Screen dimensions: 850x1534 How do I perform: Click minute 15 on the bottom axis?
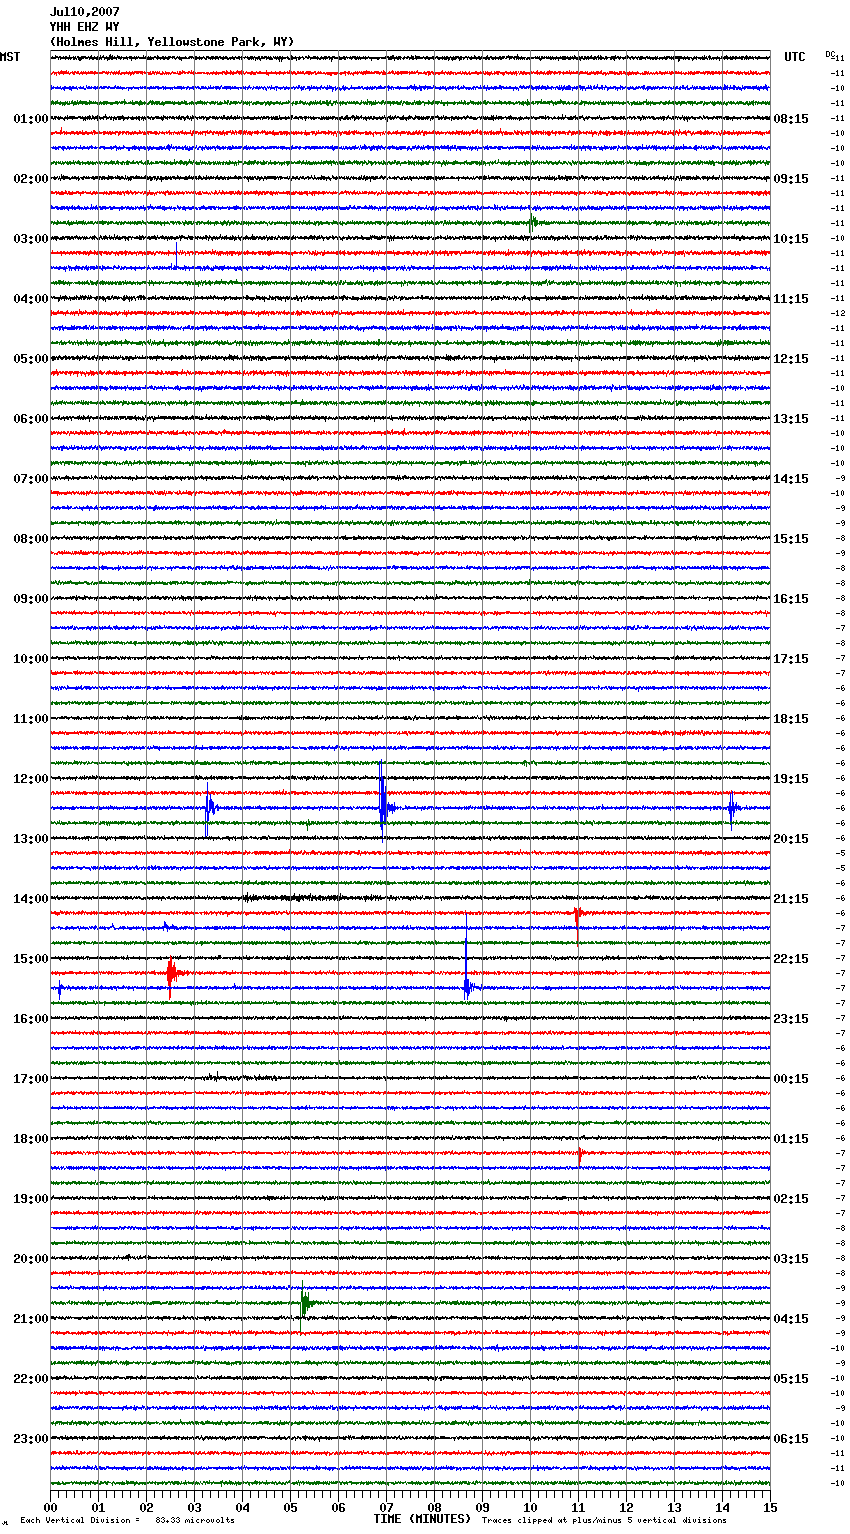770,1508
